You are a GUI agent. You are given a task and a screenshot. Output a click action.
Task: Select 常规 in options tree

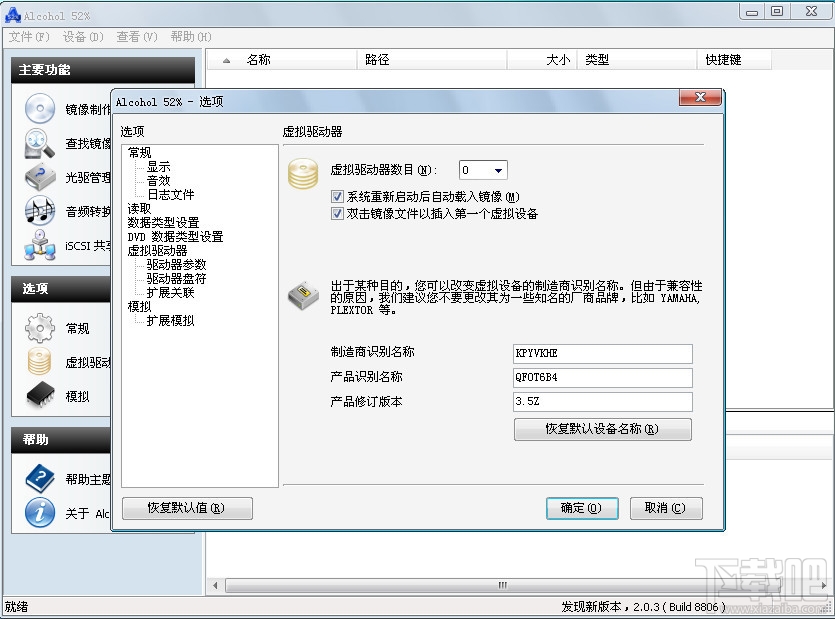click(140, 153)
